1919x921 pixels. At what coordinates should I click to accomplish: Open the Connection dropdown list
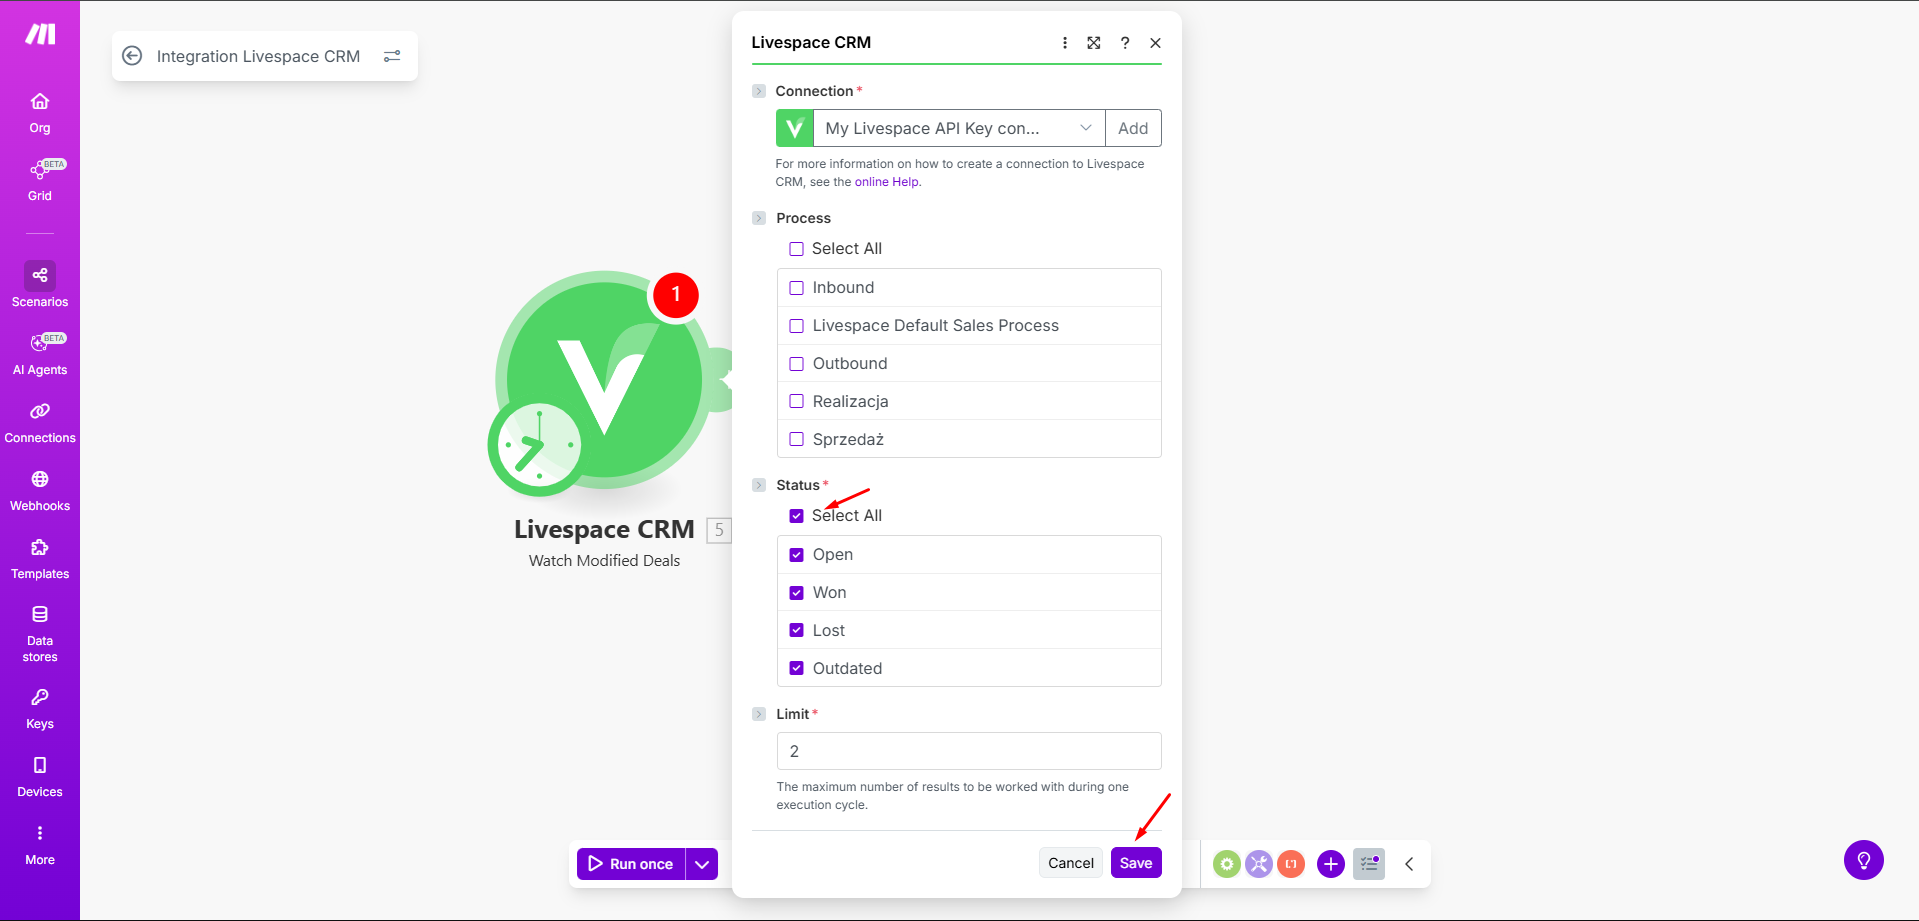click(x=959, y=128)
